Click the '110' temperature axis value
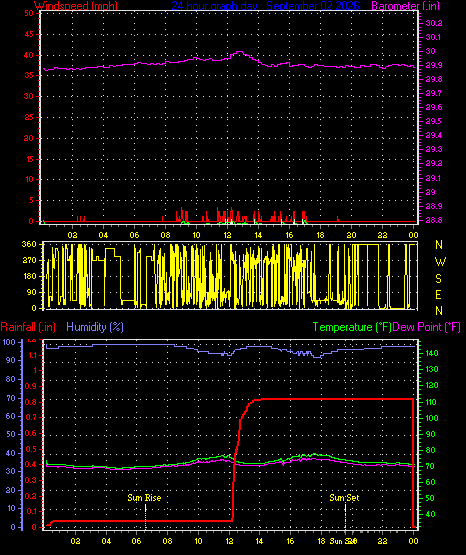This screenshot has width=466, height=555. click(x=431, y=402)
